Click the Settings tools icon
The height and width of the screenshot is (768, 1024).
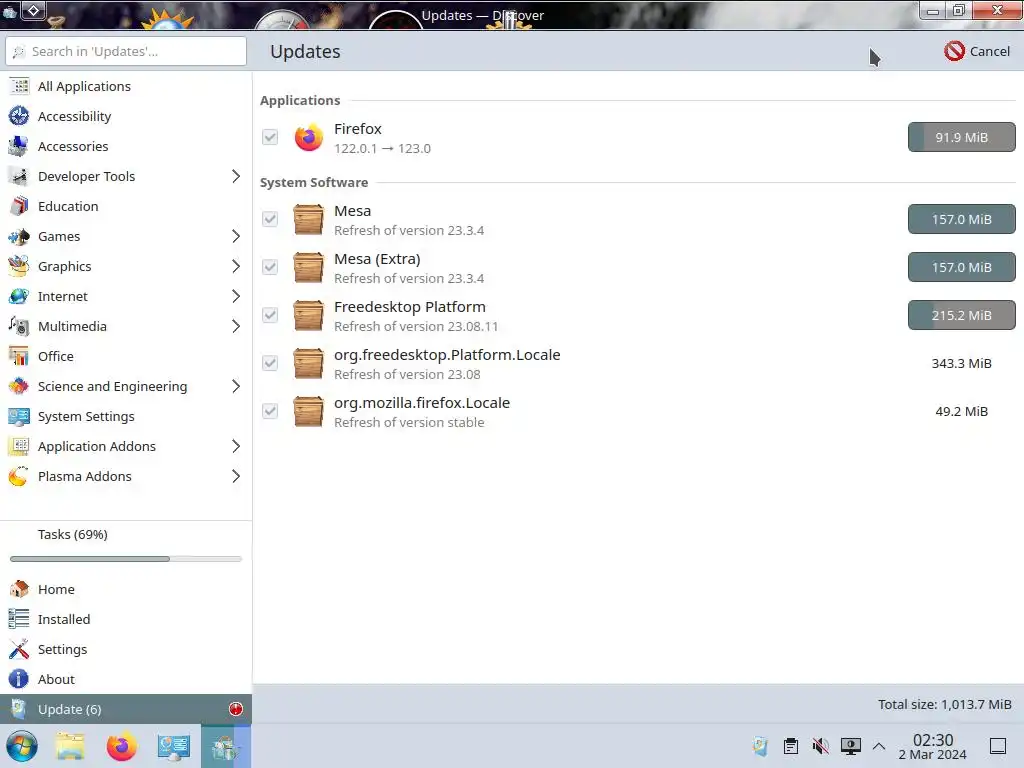click(19, 649)
